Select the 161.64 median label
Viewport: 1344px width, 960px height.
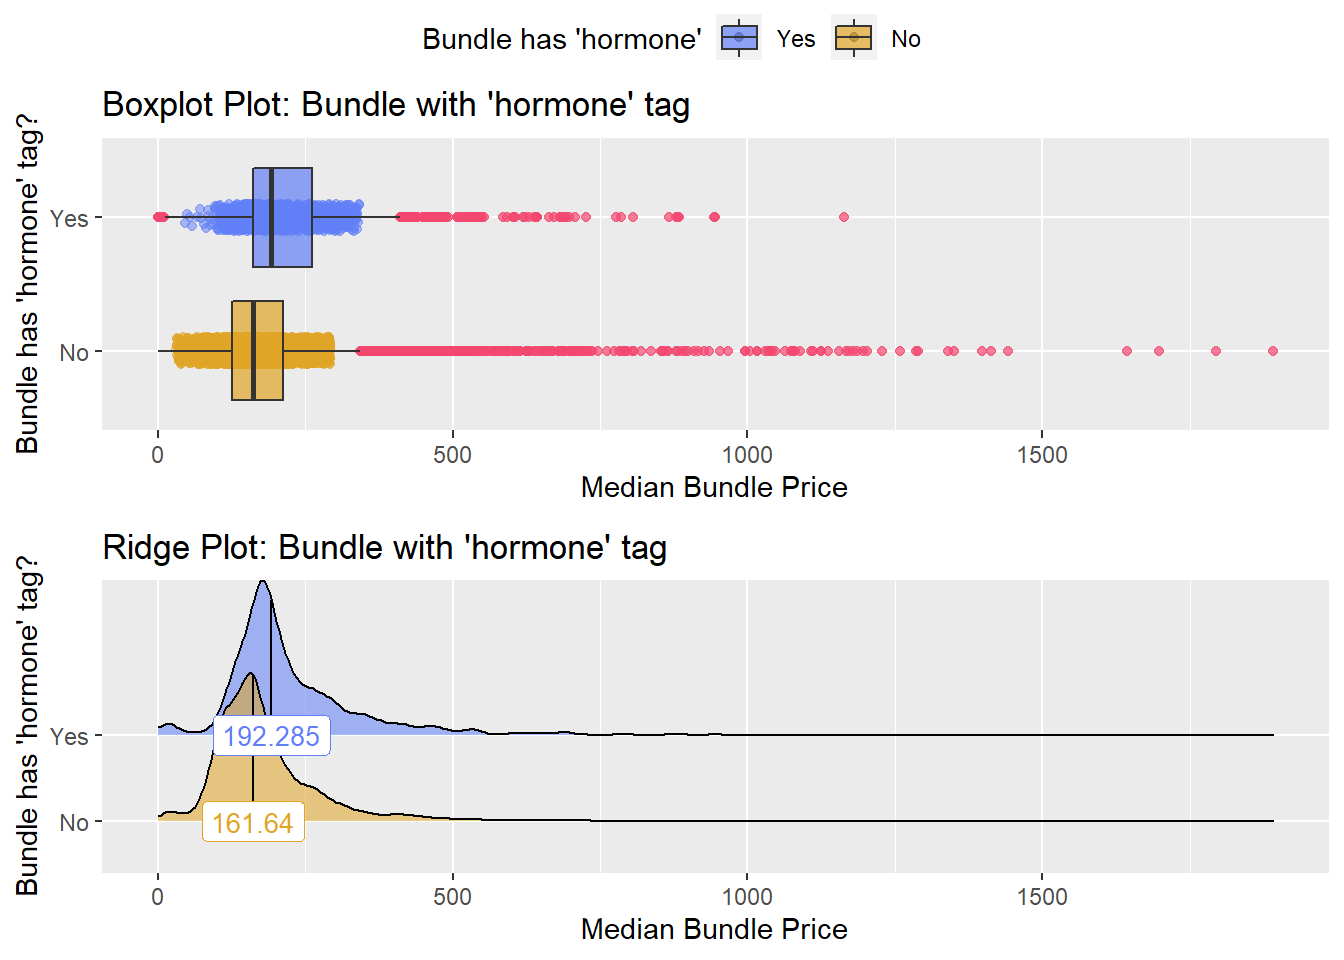pyautogui.click(x=252, y=823)
